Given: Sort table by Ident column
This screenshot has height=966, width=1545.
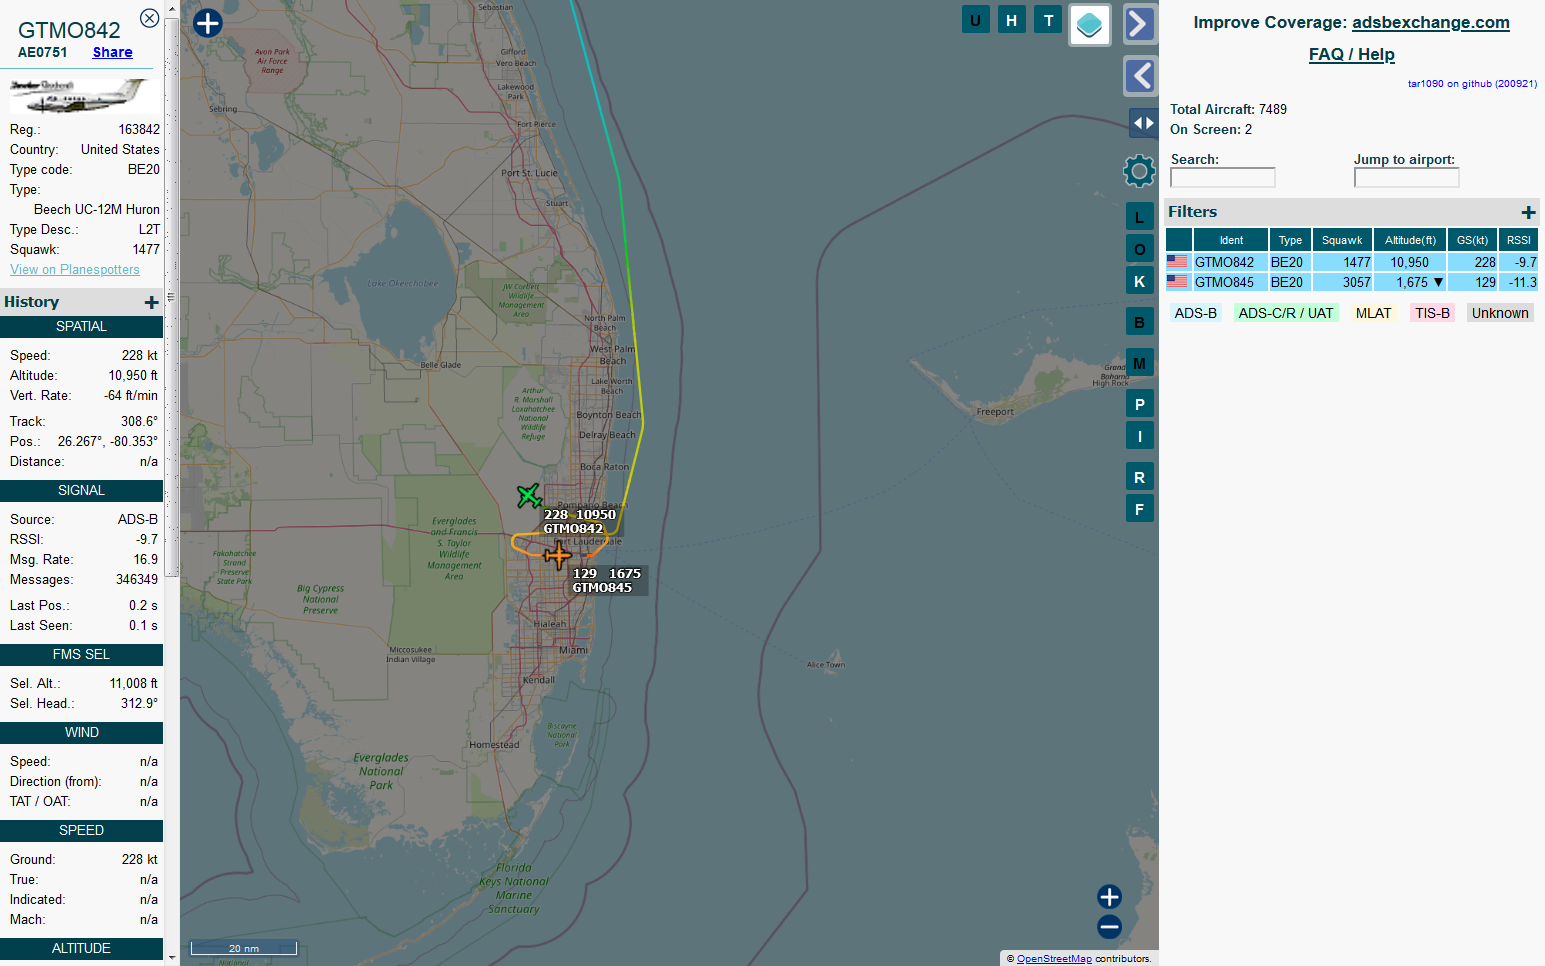Looking at the screenshot, I should tap(1231, 240).
